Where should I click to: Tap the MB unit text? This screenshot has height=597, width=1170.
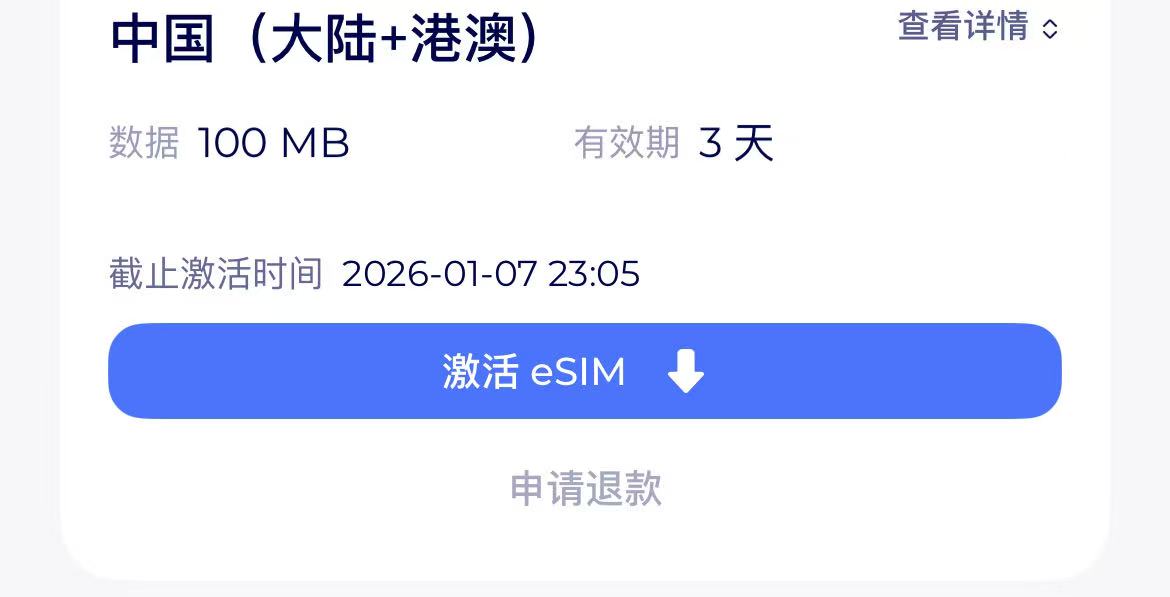tap(315, 143)
